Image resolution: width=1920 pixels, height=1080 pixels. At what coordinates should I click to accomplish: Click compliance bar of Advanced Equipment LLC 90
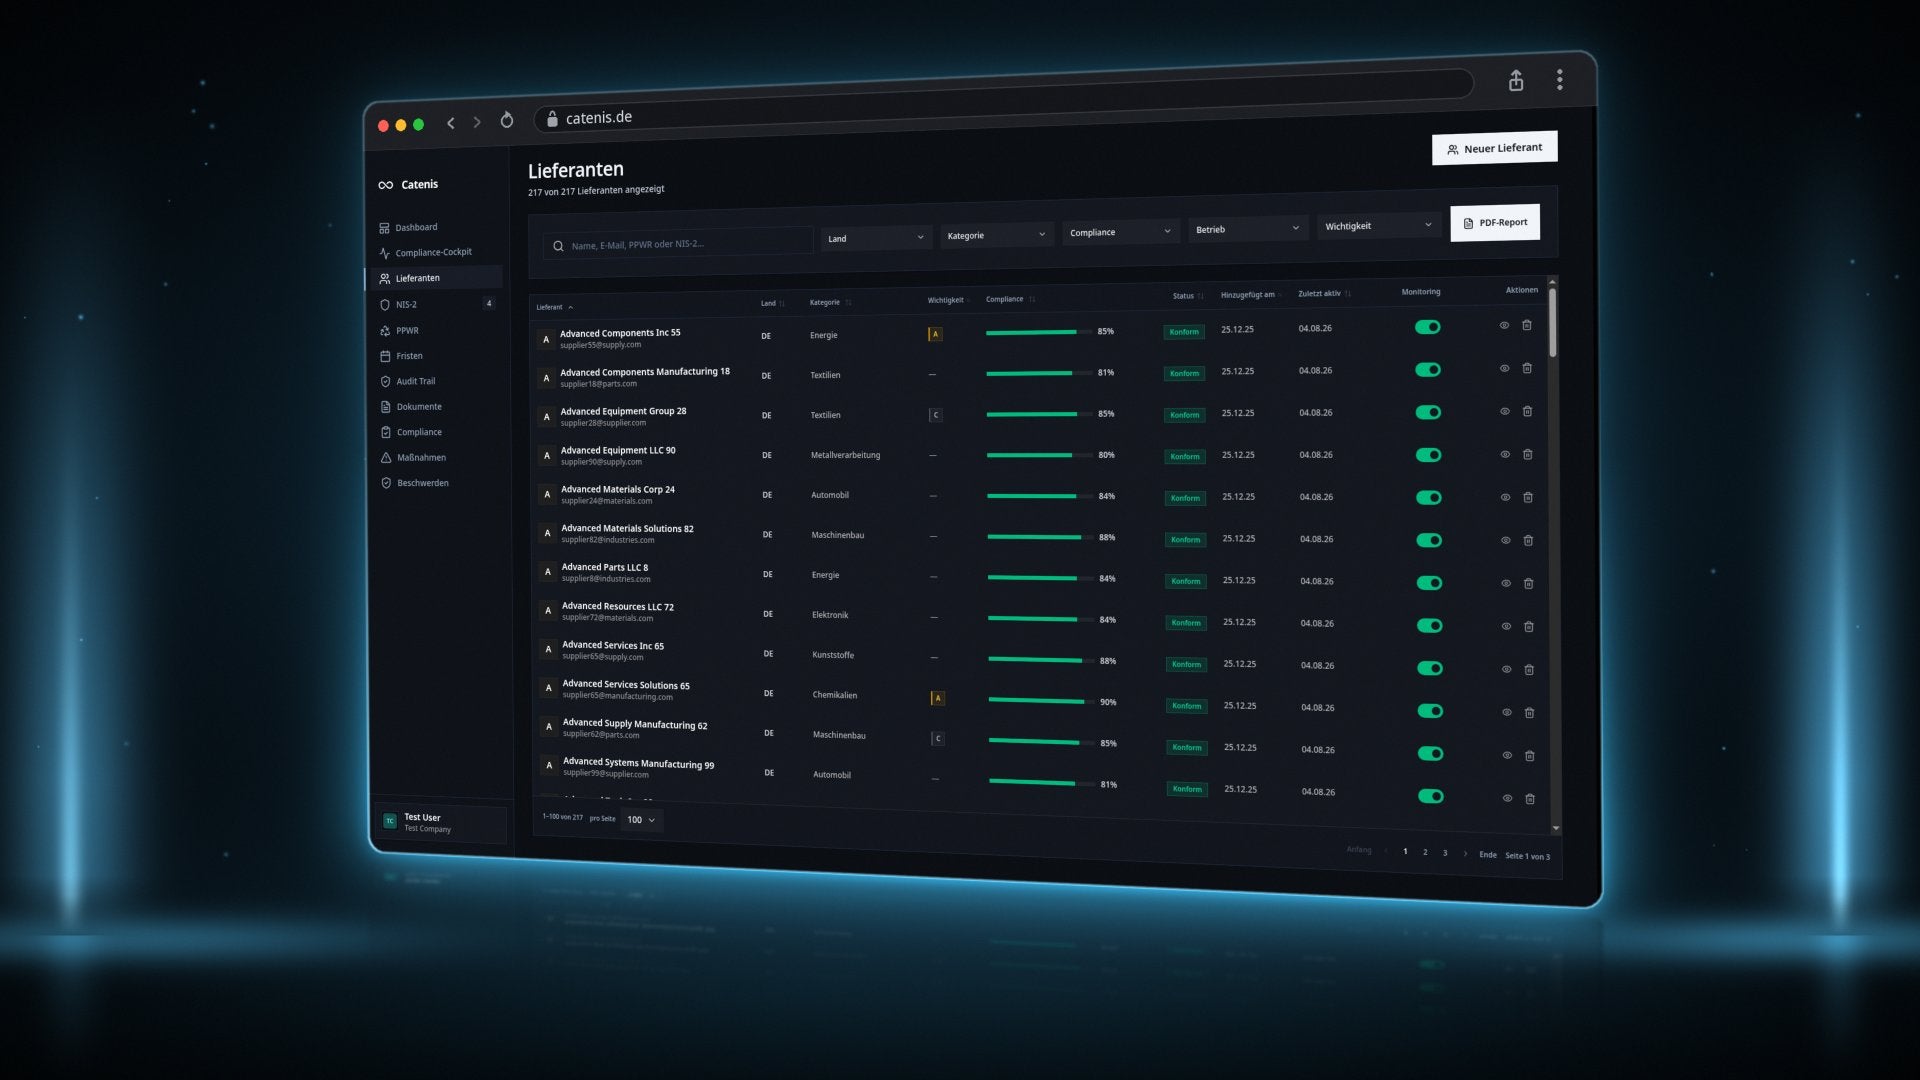[1038, 455]
